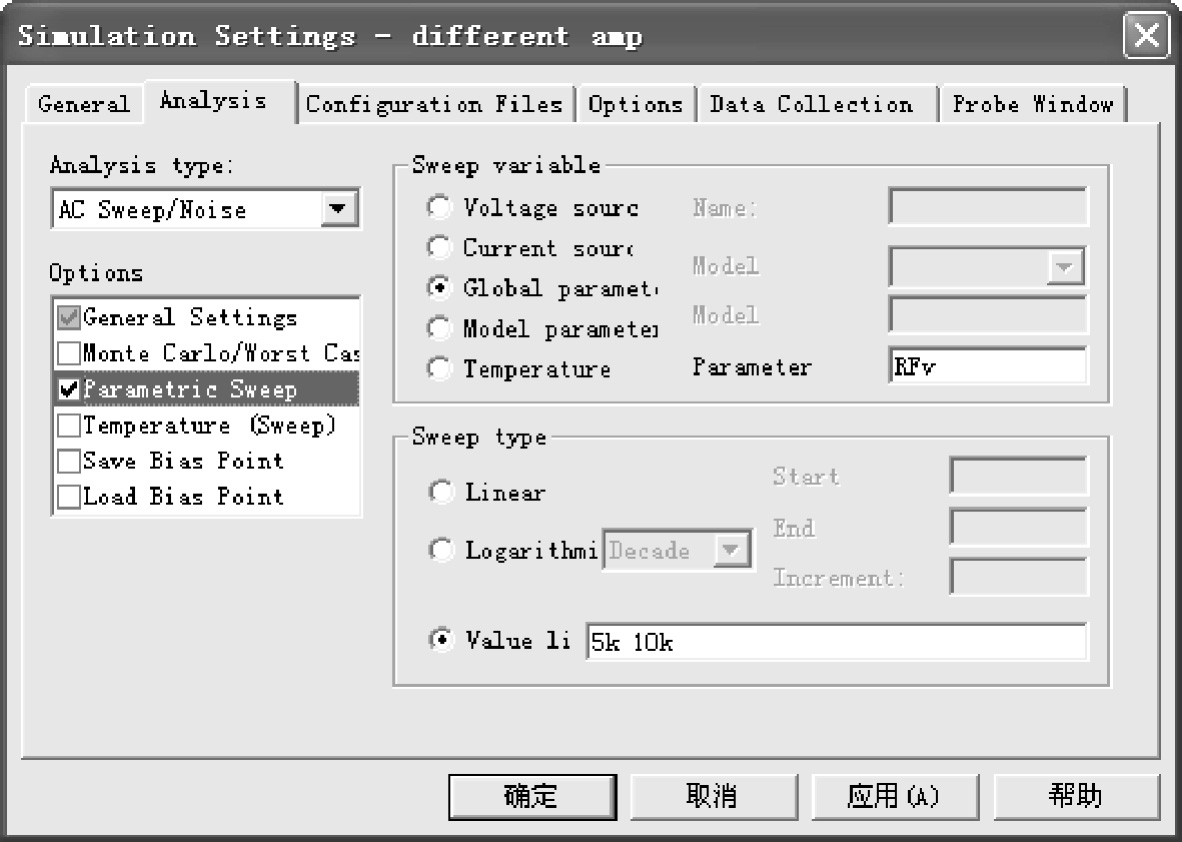Enable Temperature (Sweep) checkbox

pyautogui.click(x=69, y=425)
